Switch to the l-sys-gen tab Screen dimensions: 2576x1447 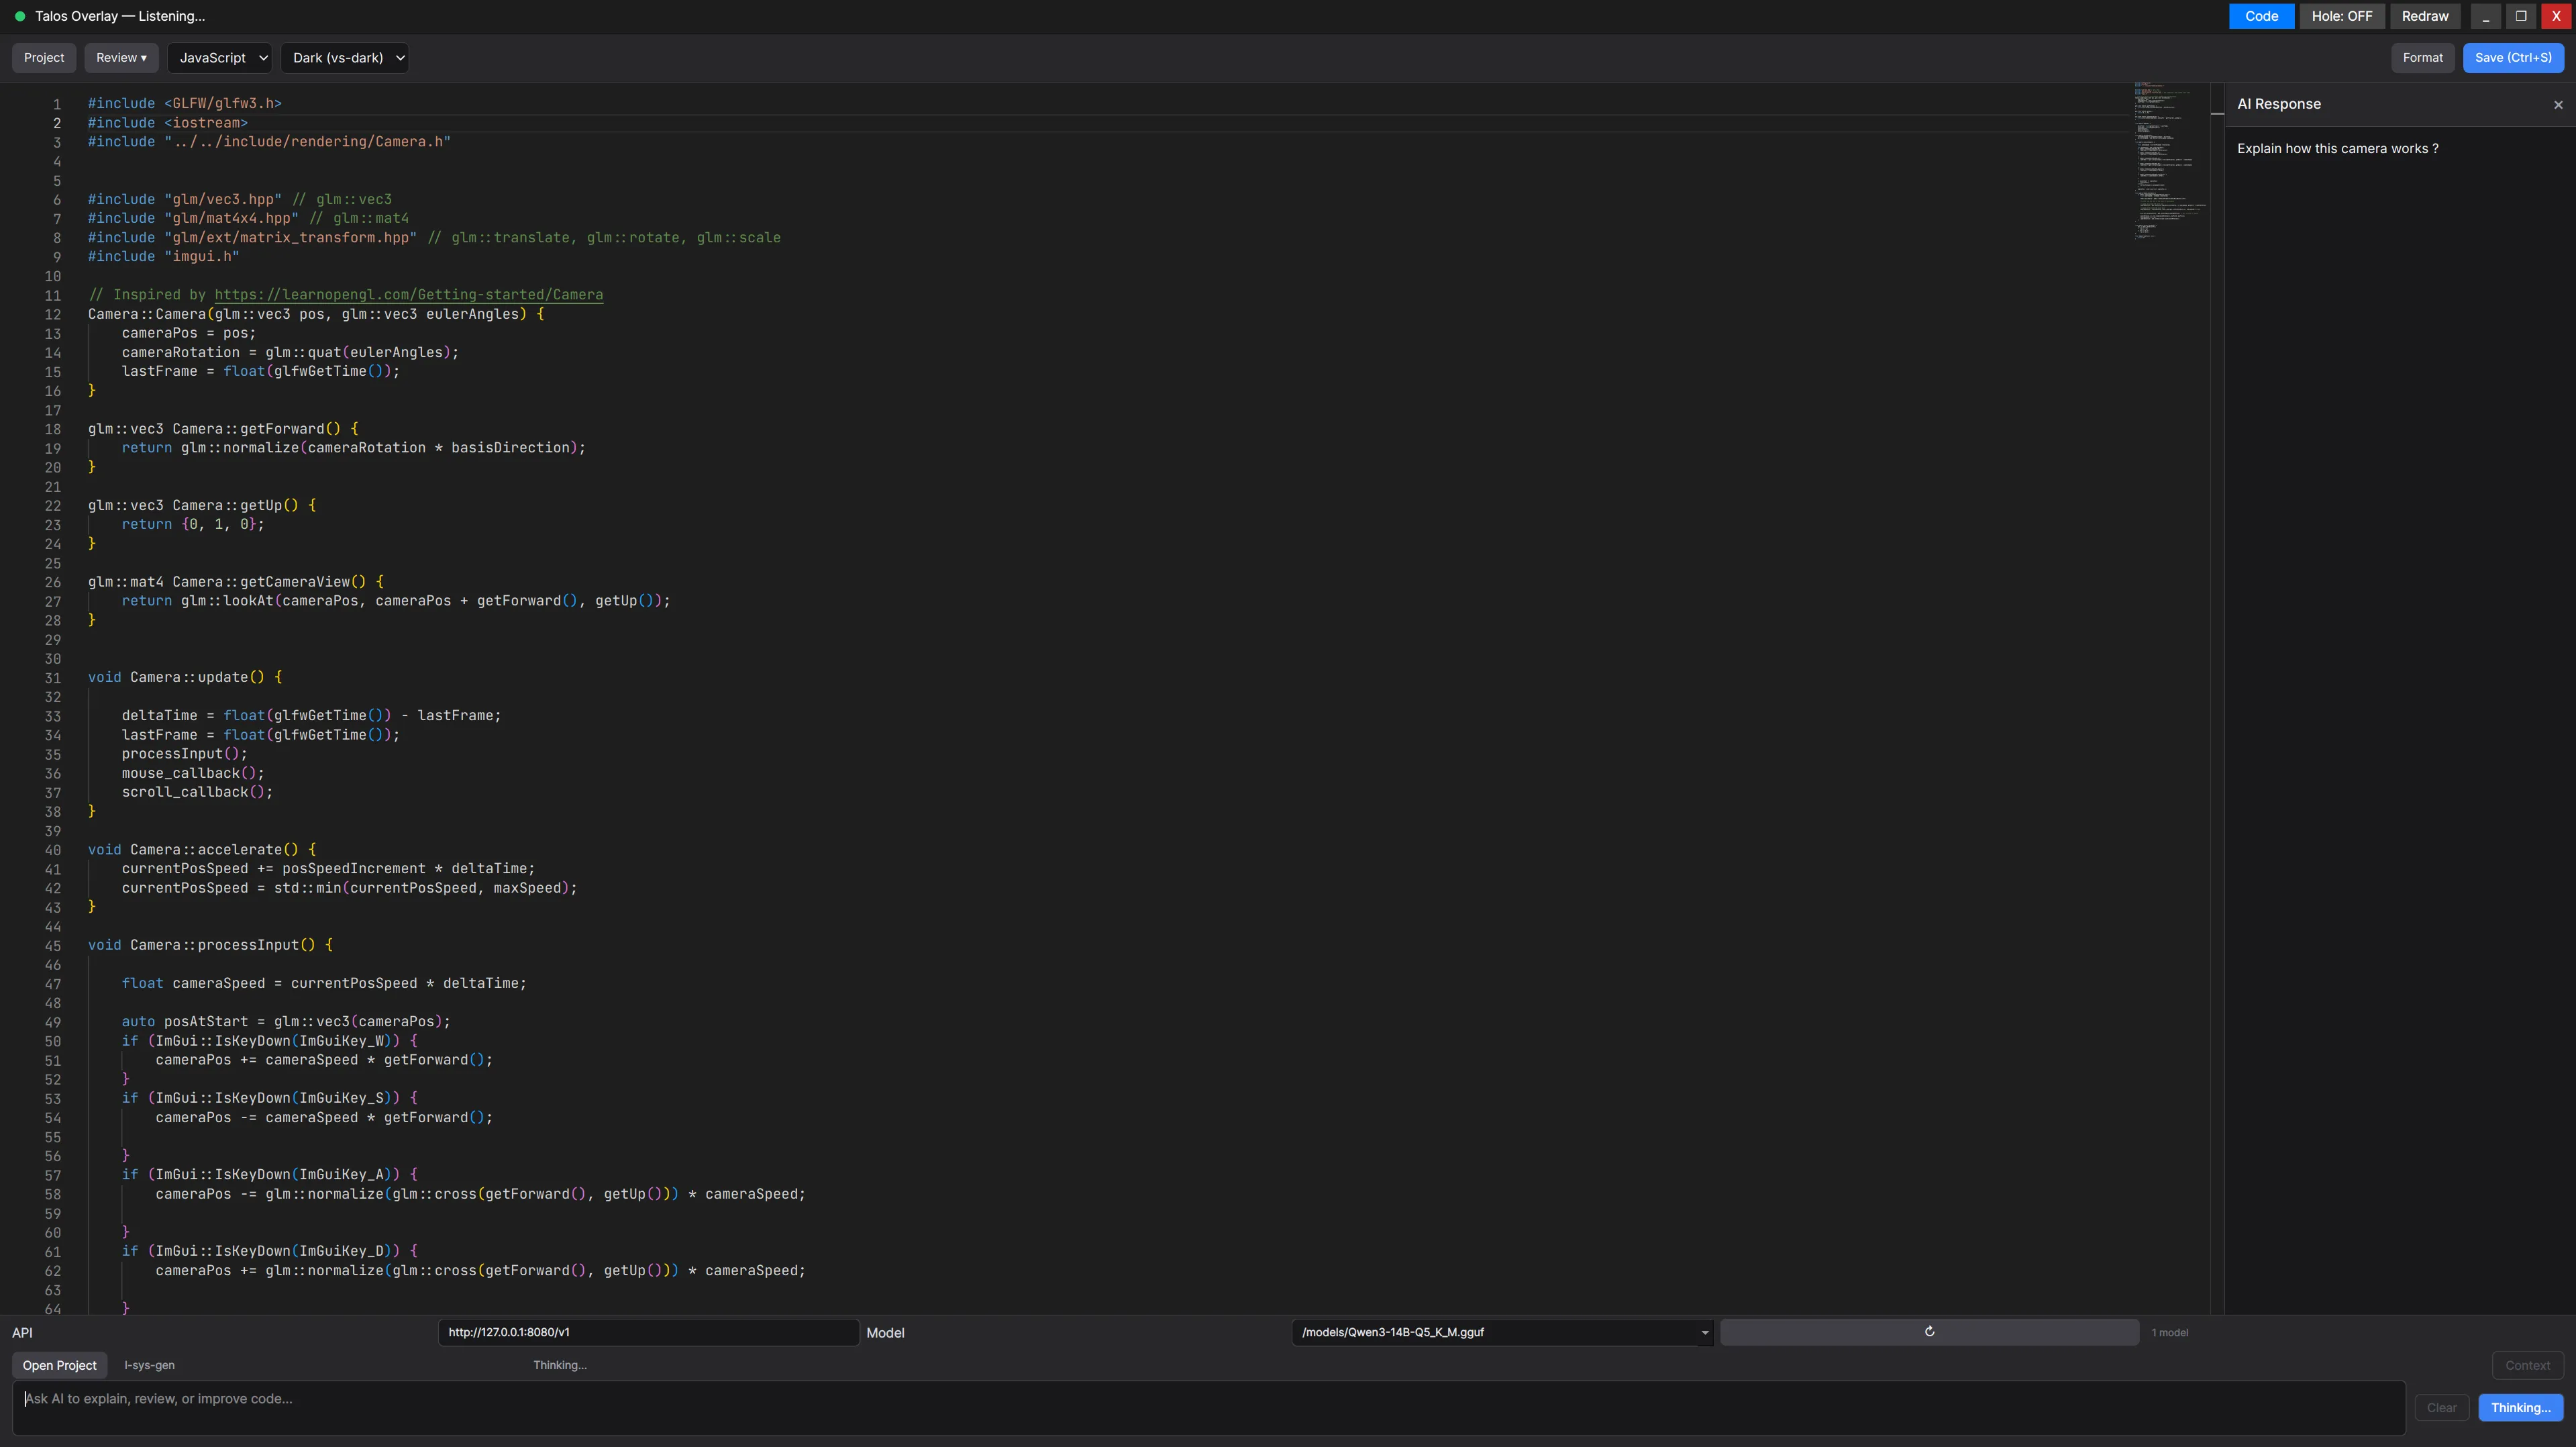(x=149, y=1365)
